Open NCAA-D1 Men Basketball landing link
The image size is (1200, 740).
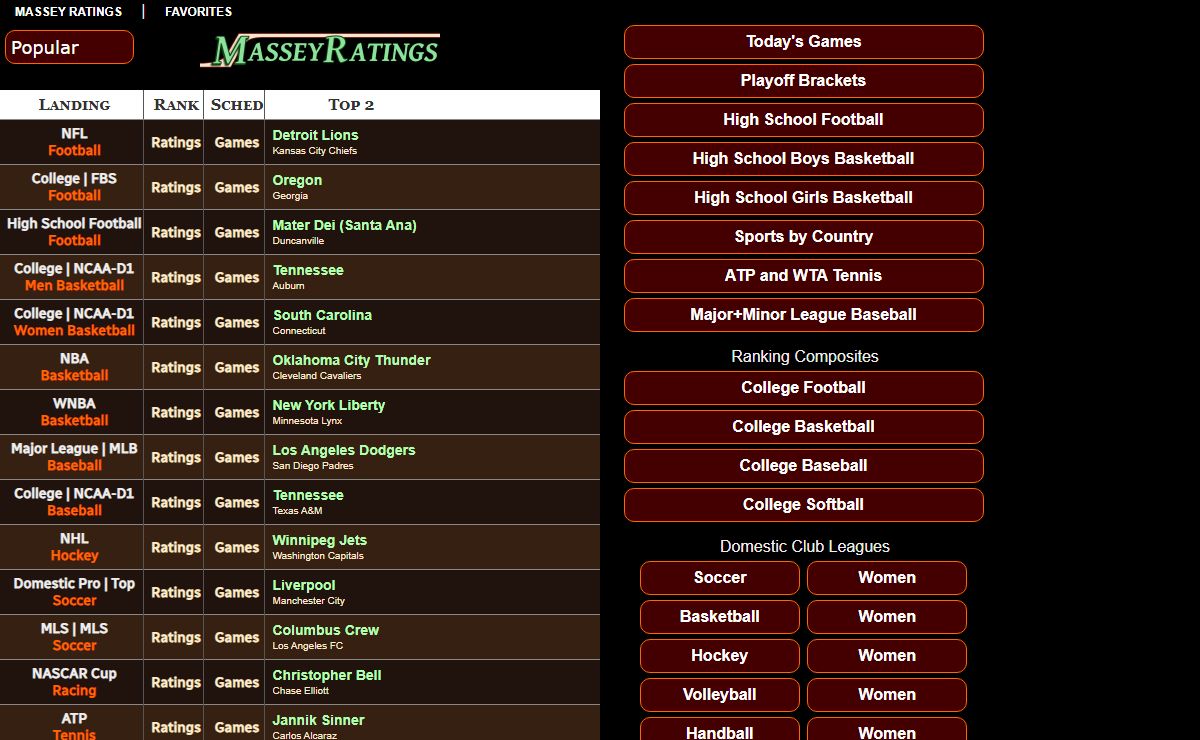coord(74,277)
